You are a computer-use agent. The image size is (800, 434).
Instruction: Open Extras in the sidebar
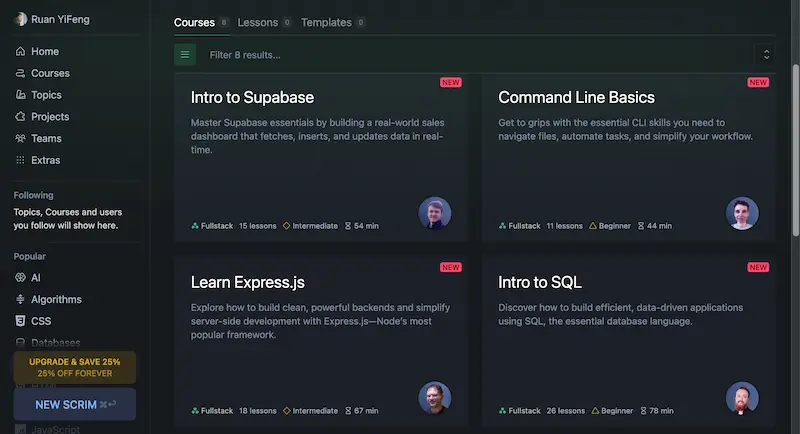(x=38, y=160)
